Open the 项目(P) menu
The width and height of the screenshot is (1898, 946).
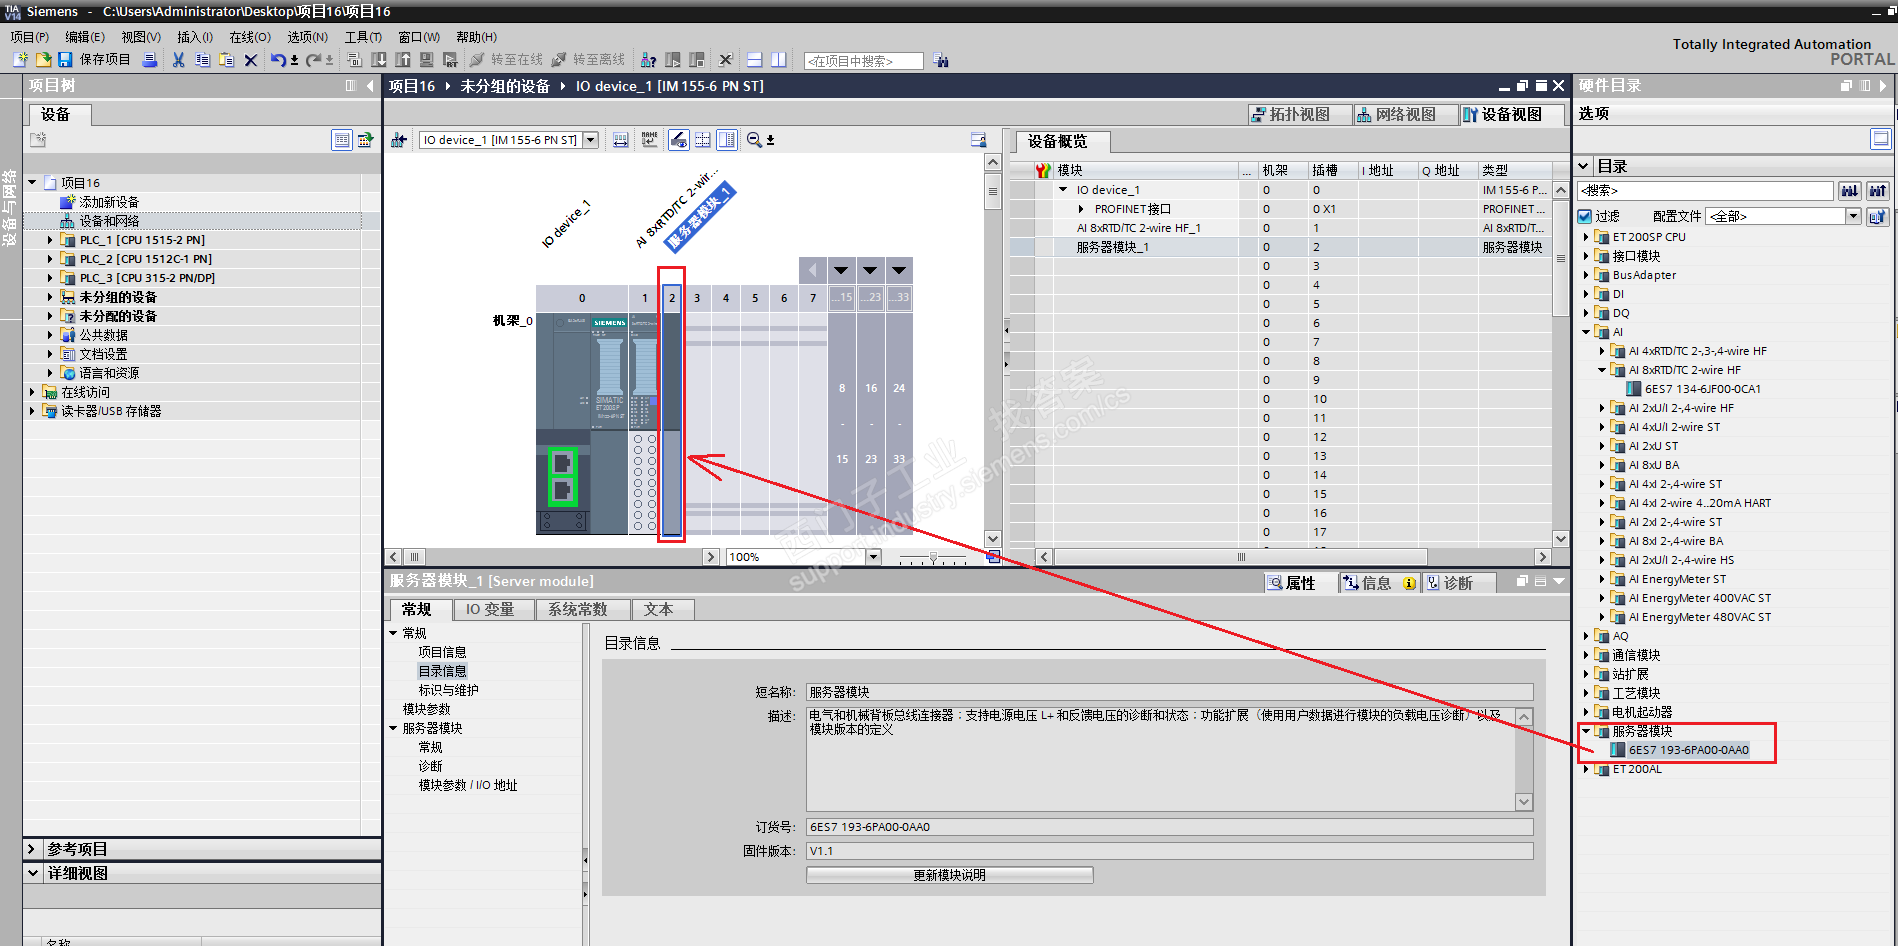click(x=30, y=37)
